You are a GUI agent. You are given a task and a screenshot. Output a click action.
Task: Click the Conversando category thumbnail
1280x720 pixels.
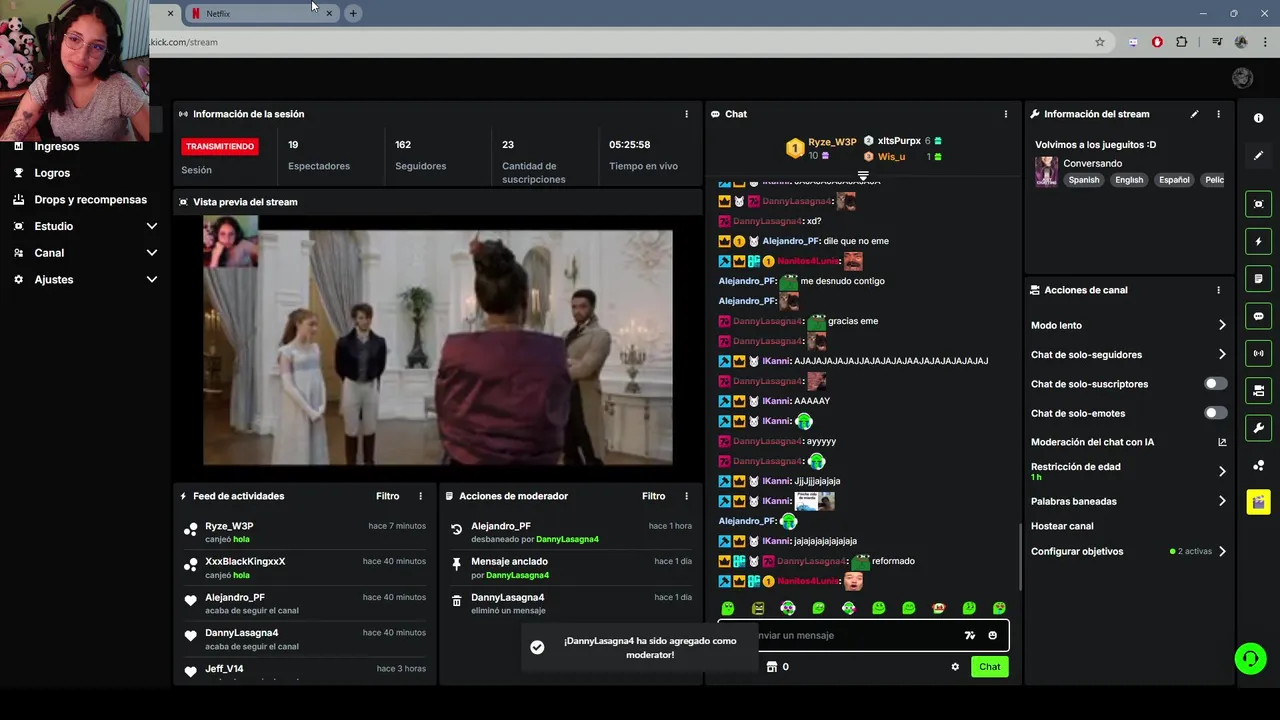point(1046,171)
